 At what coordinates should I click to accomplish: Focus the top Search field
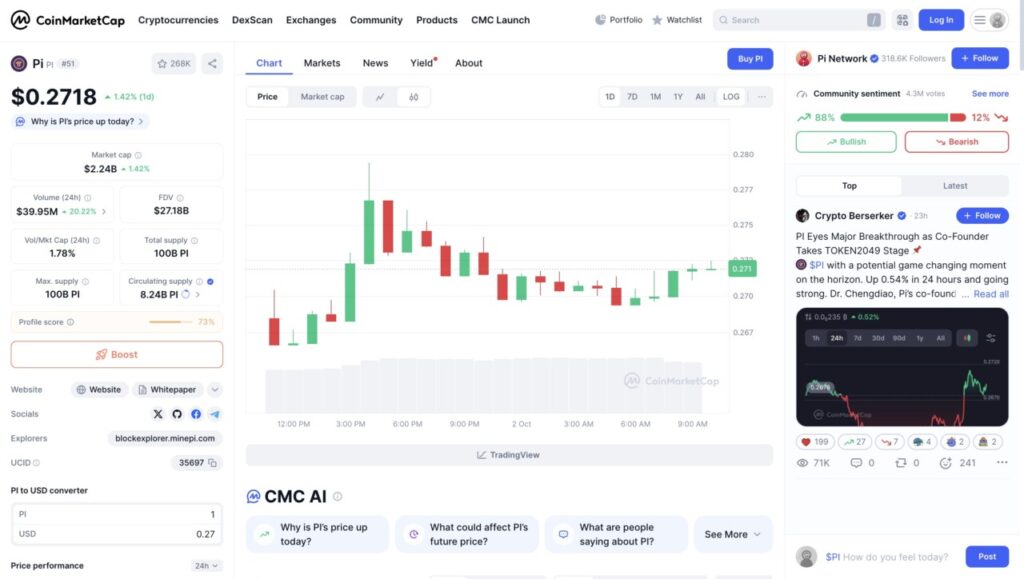click(x=795, y=20)
